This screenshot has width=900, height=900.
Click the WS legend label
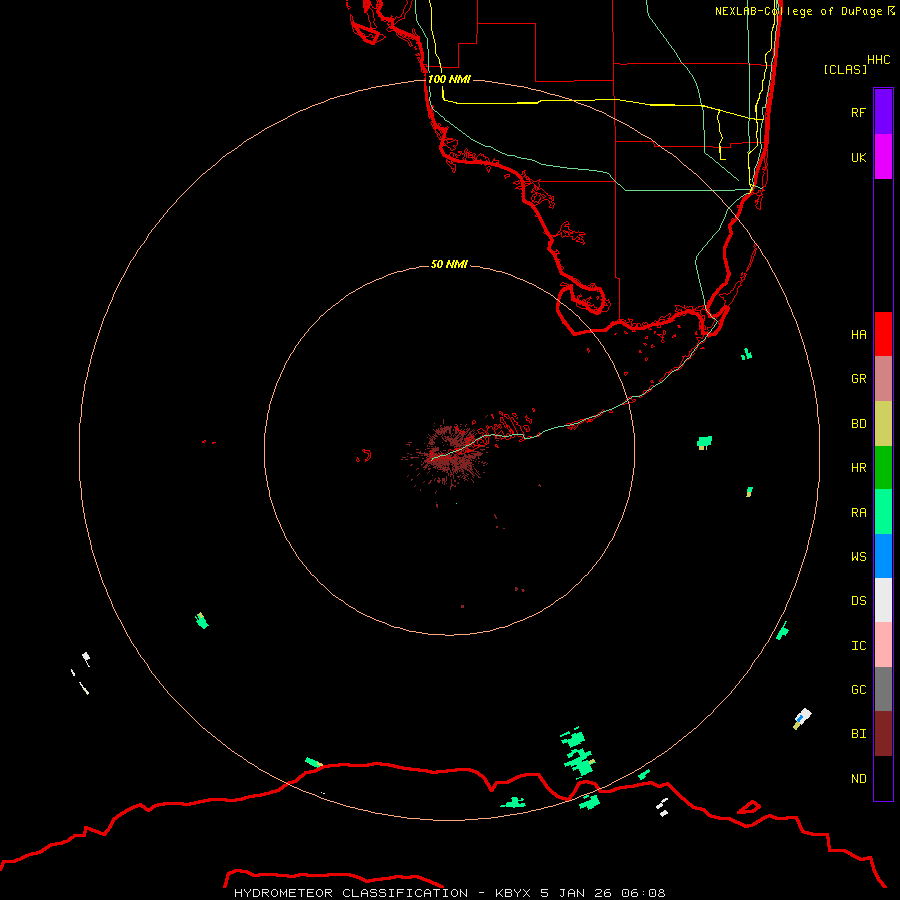point(859,556)
